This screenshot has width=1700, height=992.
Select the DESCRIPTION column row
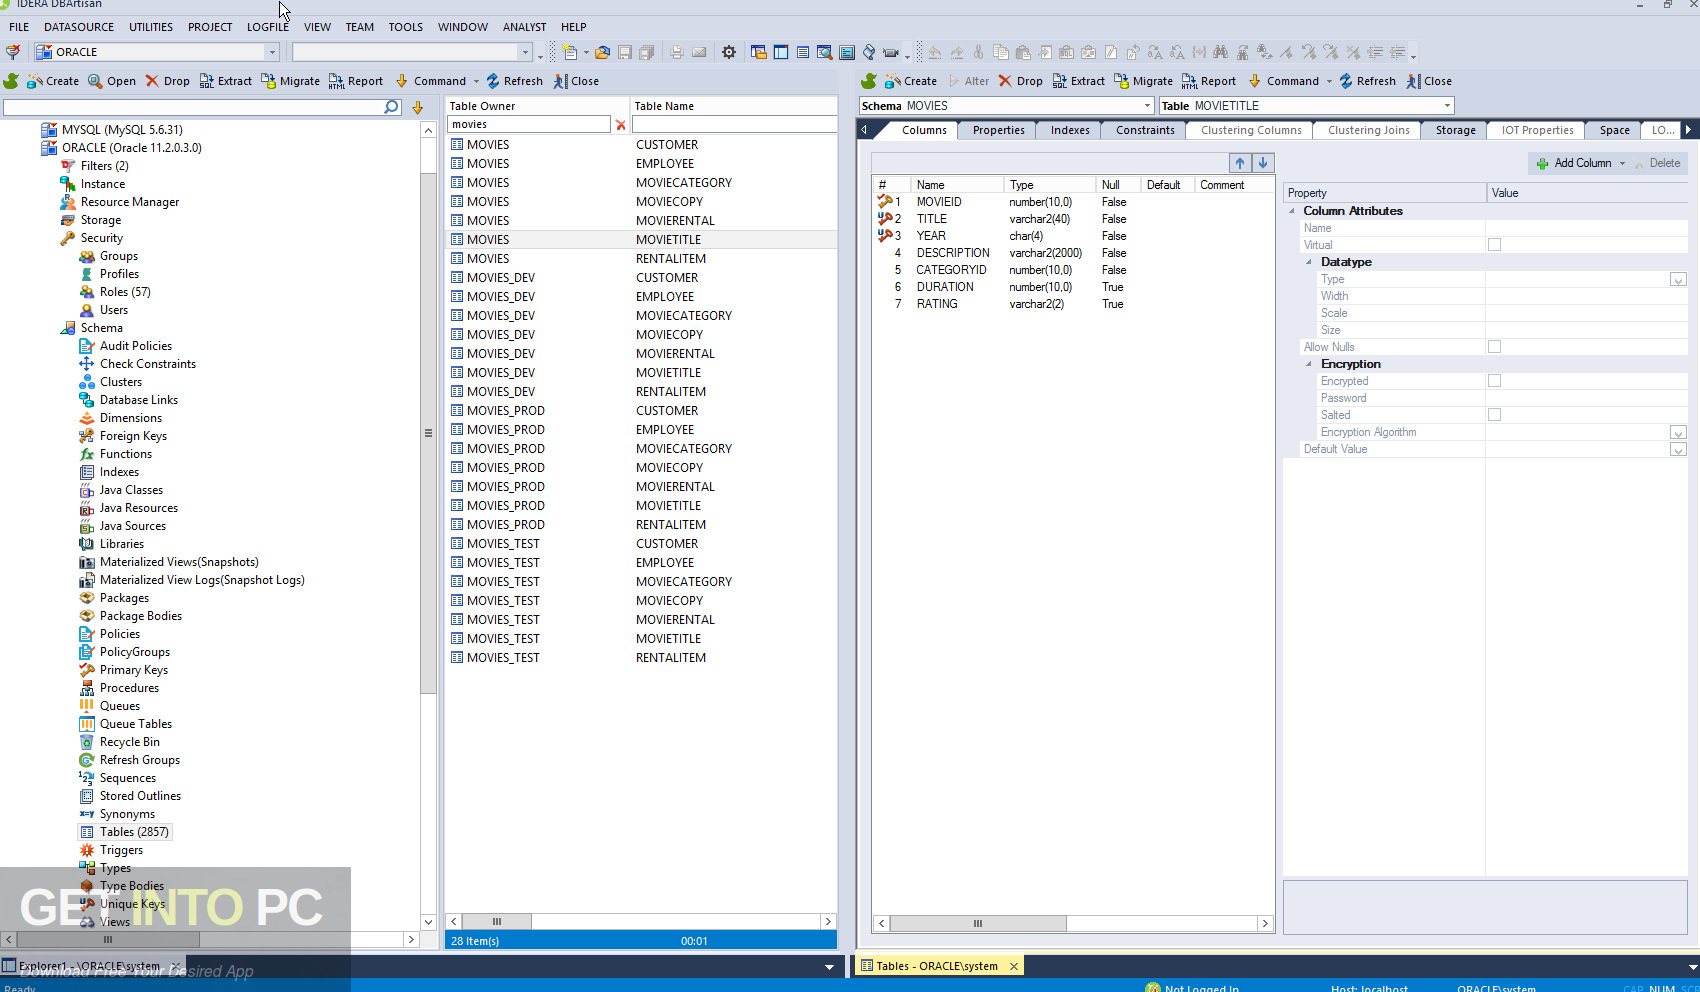[x=1073, y=253]
